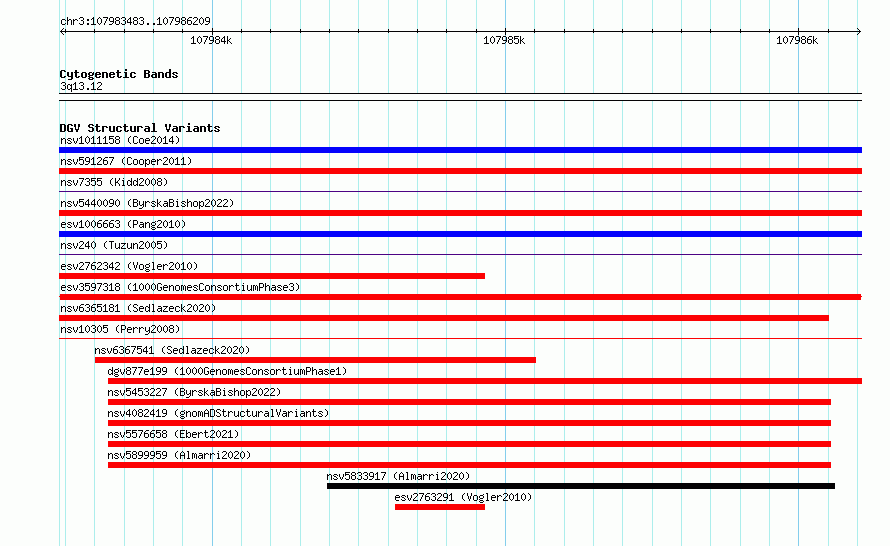
Task: Click the nsv1011158 (Coe2014) label
Action: coord(120,140)
